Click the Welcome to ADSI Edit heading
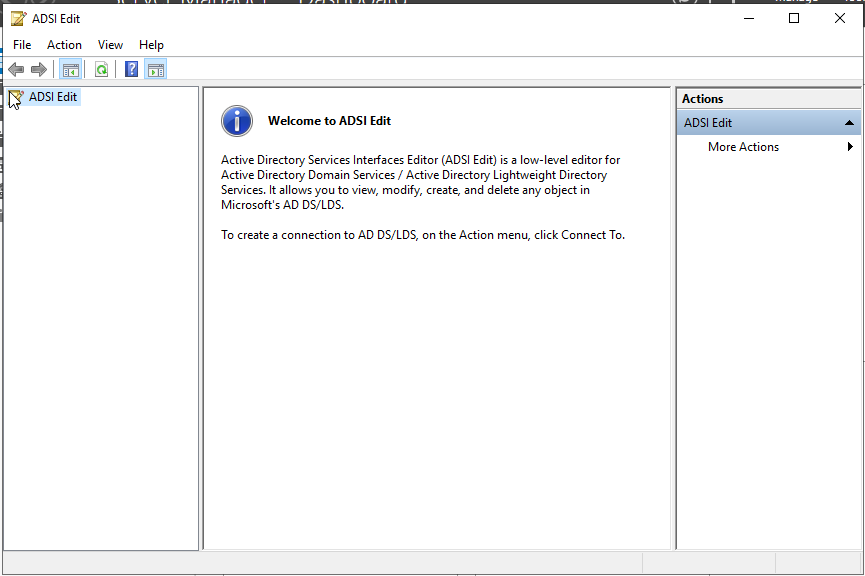865x576 pixels. [x=329, y=121]
